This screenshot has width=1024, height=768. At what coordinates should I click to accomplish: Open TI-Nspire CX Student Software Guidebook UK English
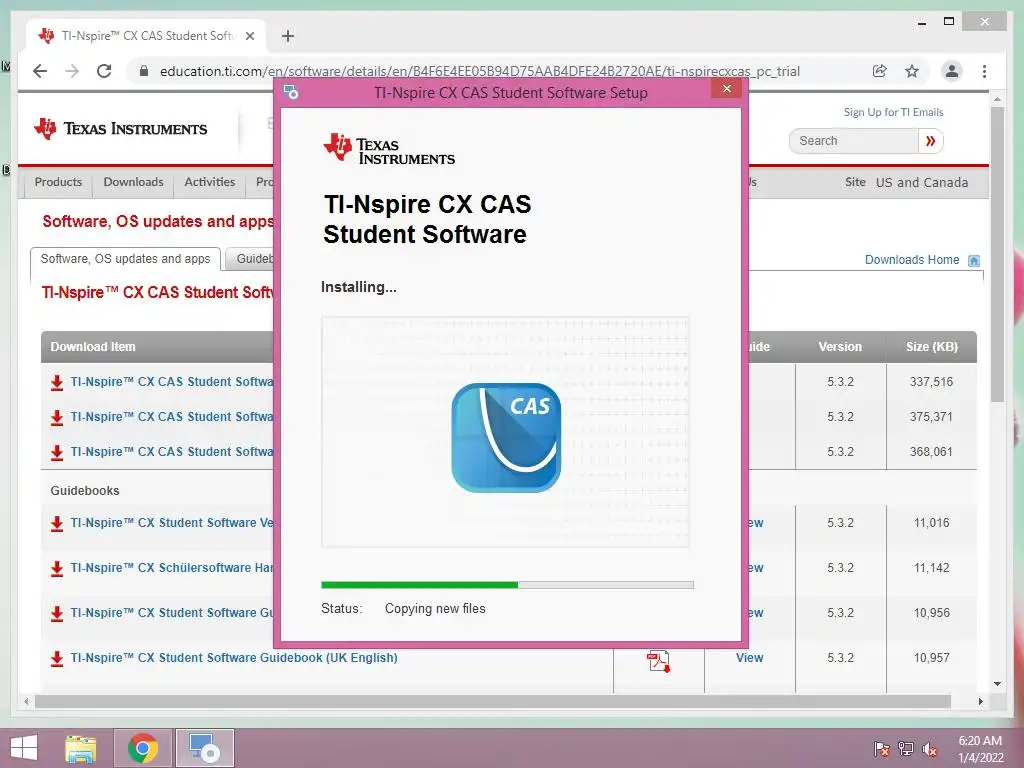(234, 658)
